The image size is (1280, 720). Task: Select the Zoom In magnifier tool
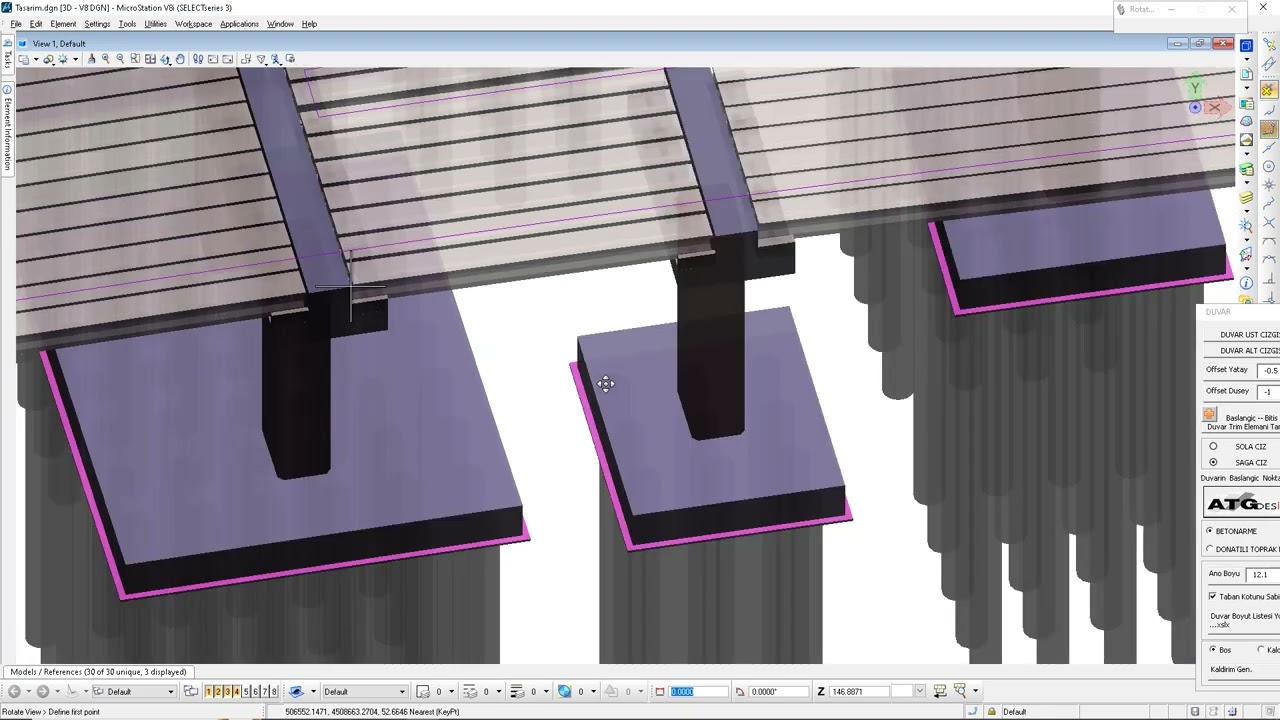[x=106, y=59]
